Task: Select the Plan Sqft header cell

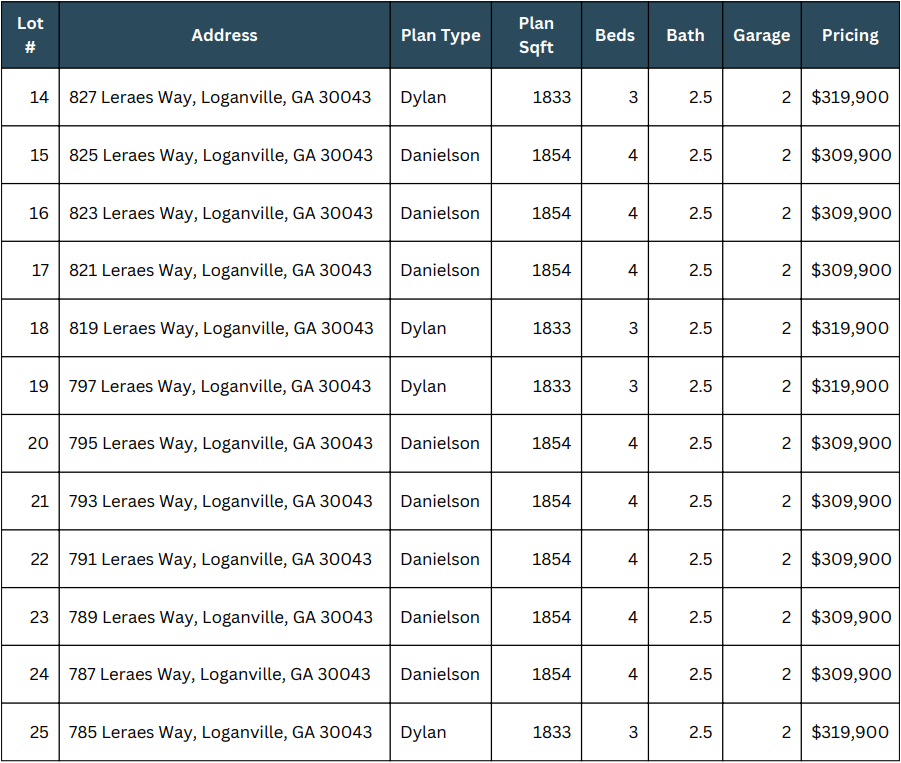Action: coord(536,35)
